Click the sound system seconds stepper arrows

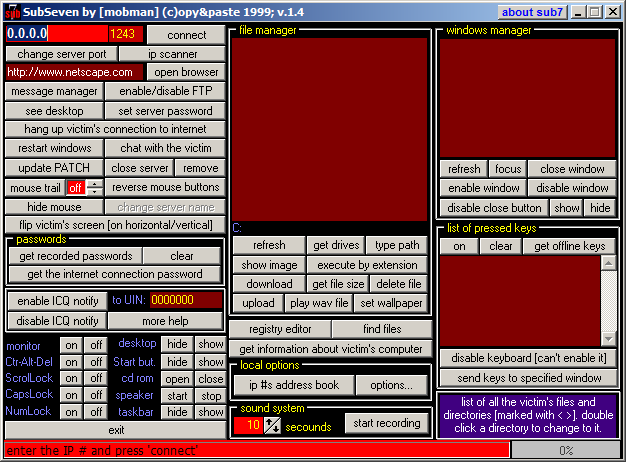272,425
